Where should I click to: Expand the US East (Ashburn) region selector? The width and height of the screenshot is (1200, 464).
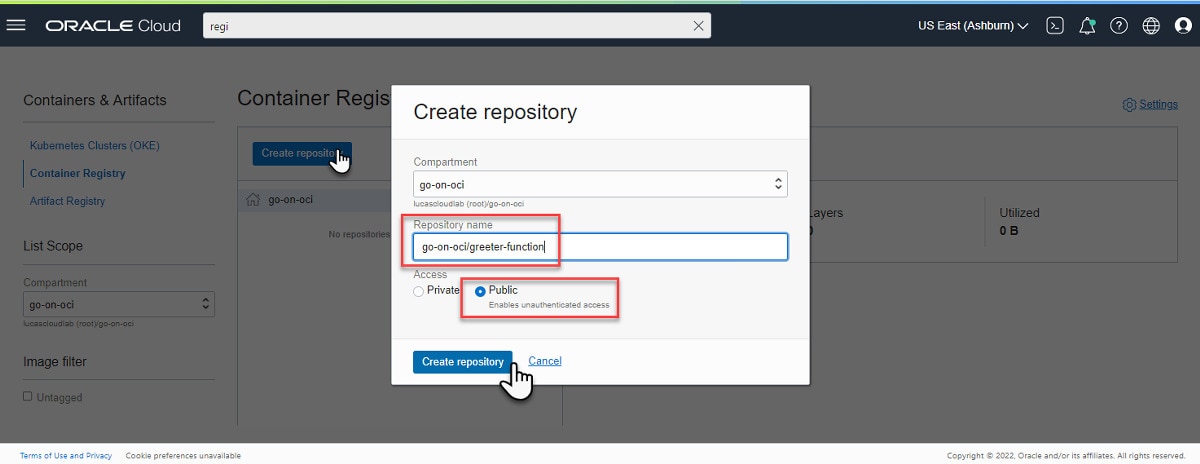[x=972, y=26]
